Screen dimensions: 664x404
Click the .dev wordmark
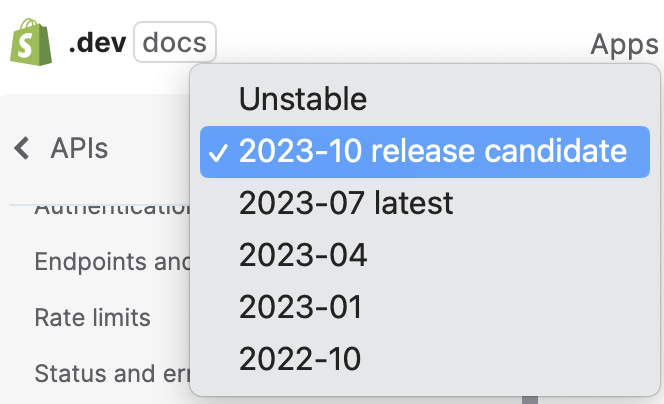coord(95,44)
